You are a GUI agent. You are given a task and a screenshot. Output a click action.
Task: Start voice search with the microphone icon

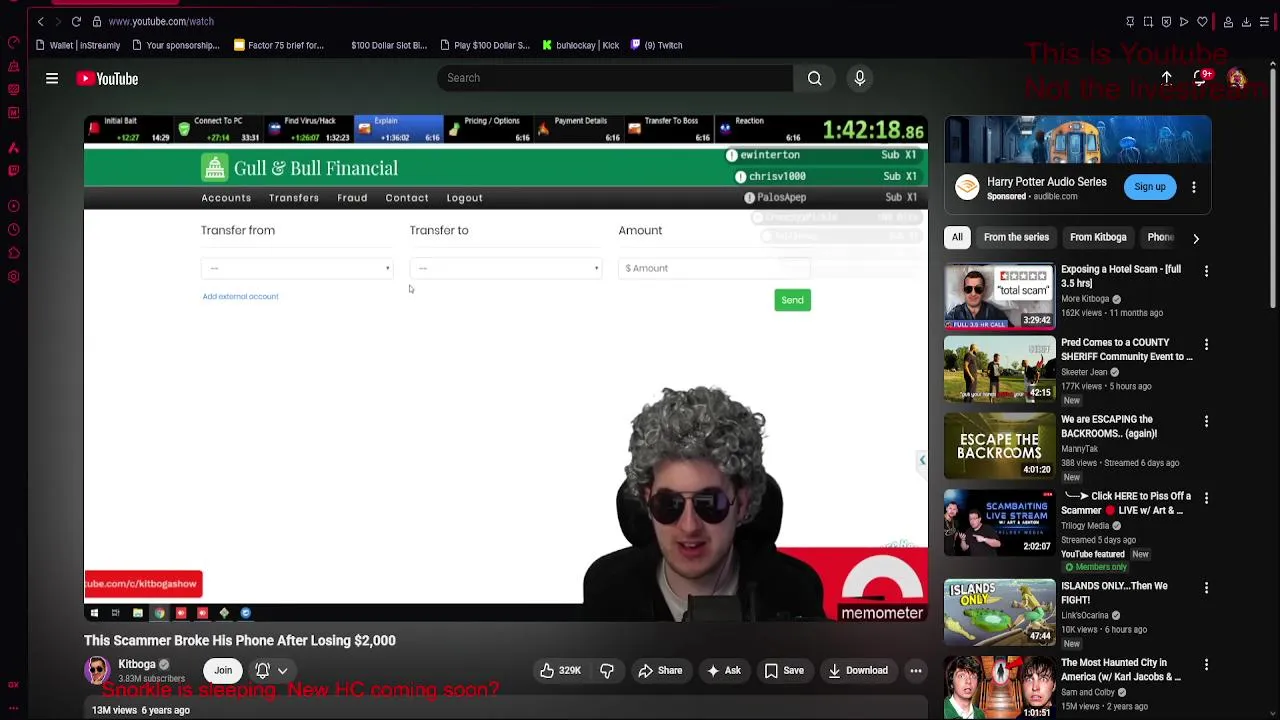[x=860, y=78]
